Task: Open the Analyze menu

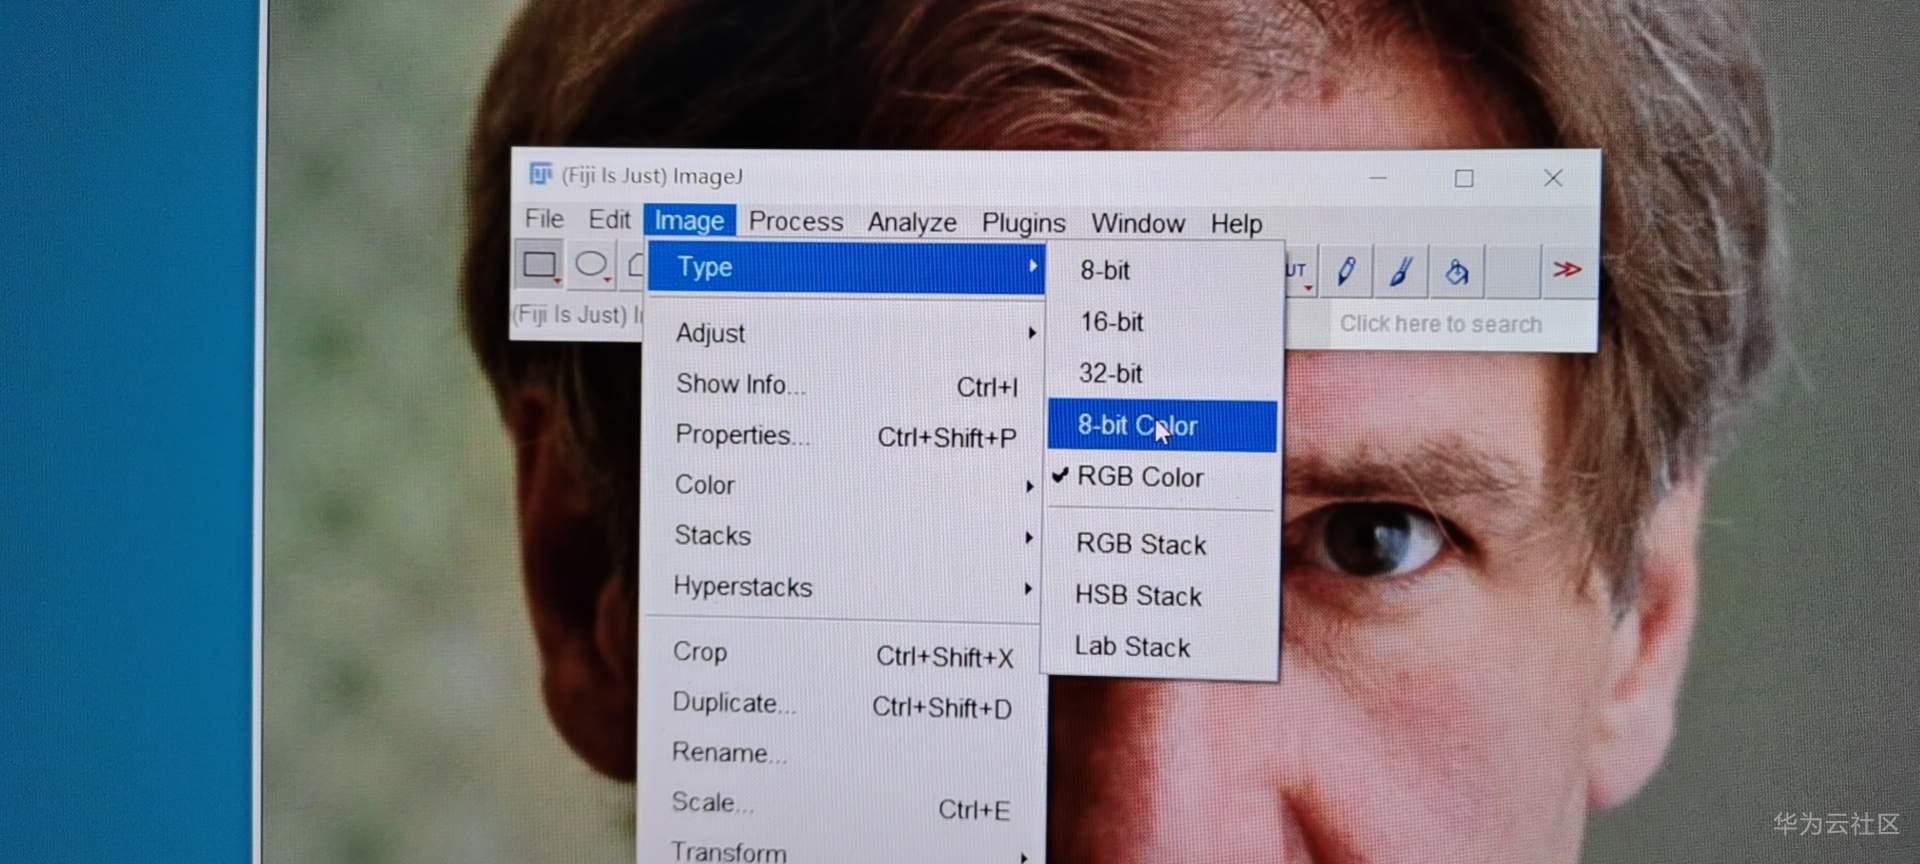Action: (912, 222)
